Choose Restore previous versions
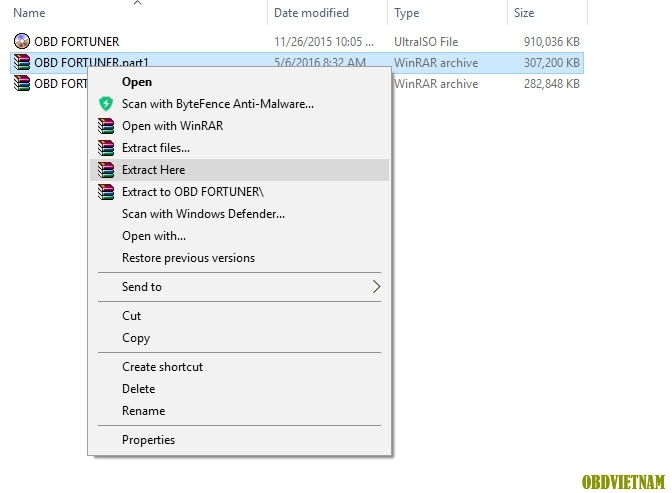 (188, 258)
